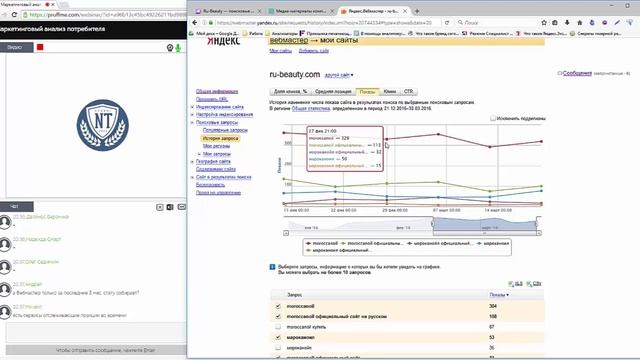Select the 'Клики' chart tab

(390, 91)
